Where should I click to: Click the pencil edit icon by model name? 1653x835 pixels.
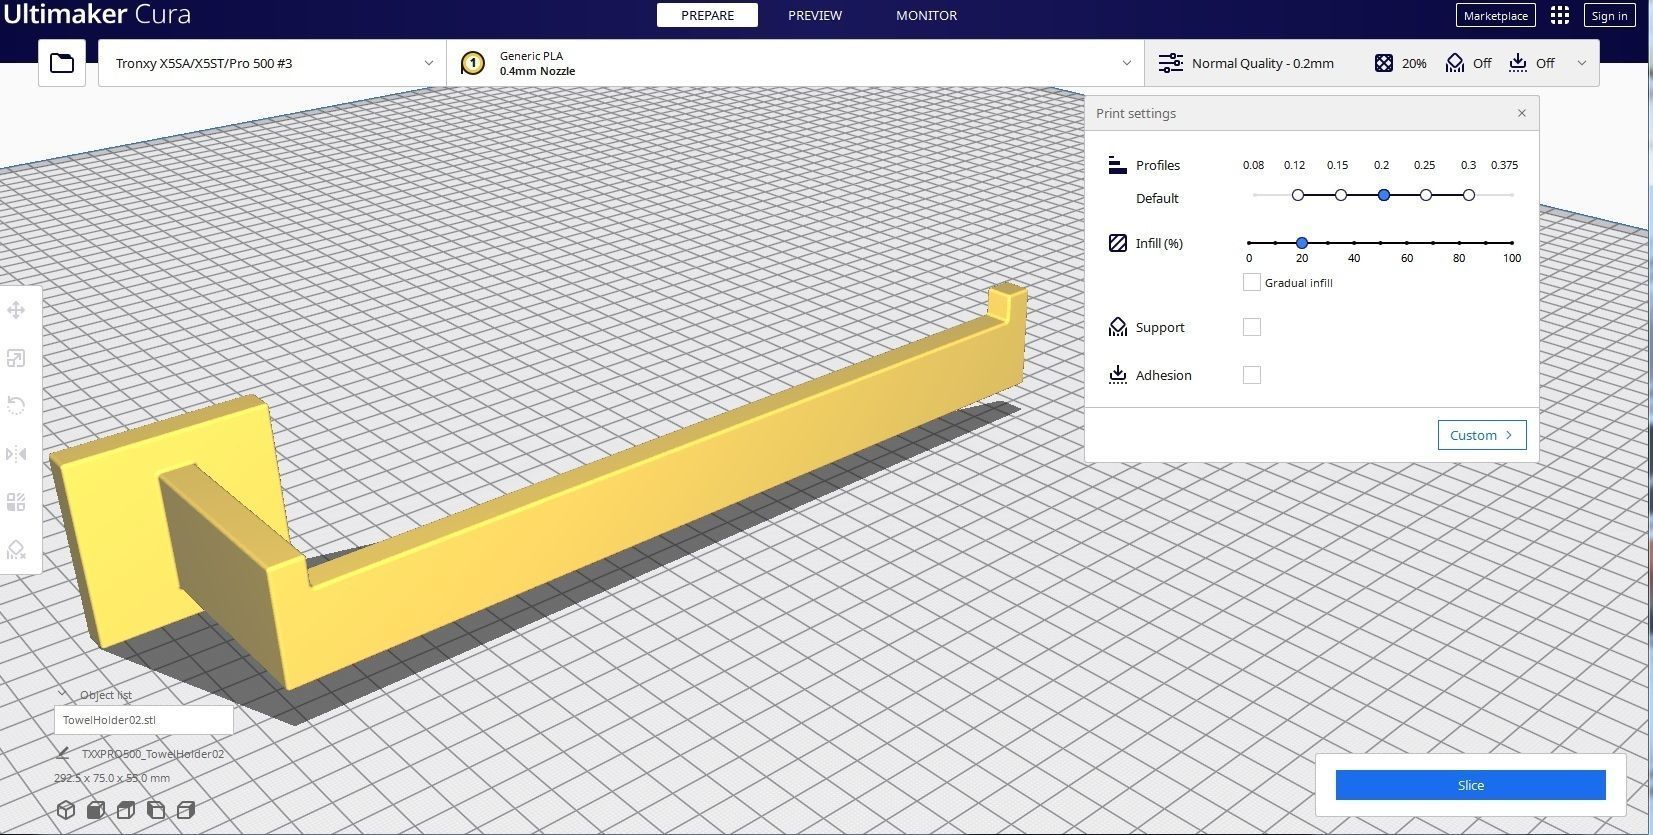pos(63,753)
